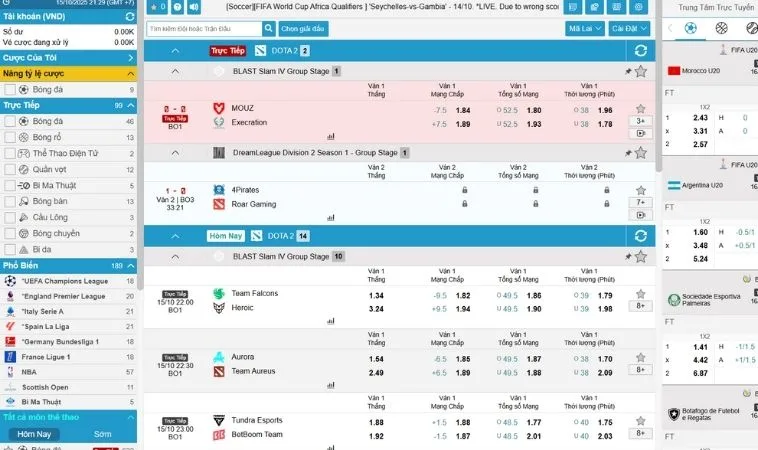Check the Bóng bàn live filter
Screen dimensions: 758x450
point(10,202)
